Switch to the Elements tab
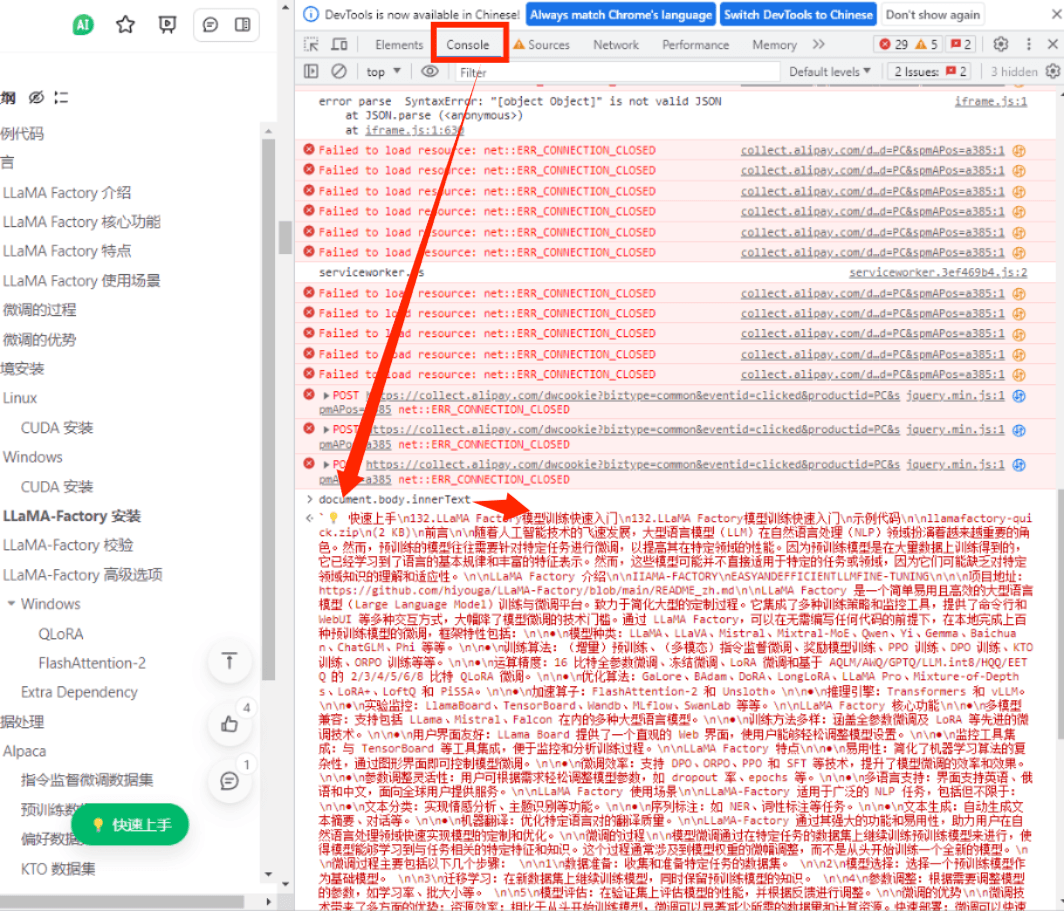 pyautogui.click(x=399, y=45)
